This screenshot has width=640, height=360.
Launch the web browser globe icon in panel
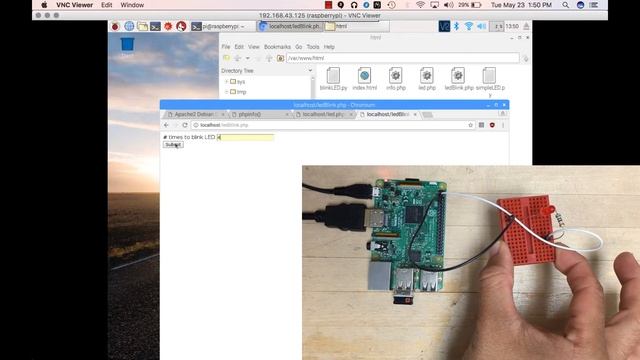tap(129, 27)
